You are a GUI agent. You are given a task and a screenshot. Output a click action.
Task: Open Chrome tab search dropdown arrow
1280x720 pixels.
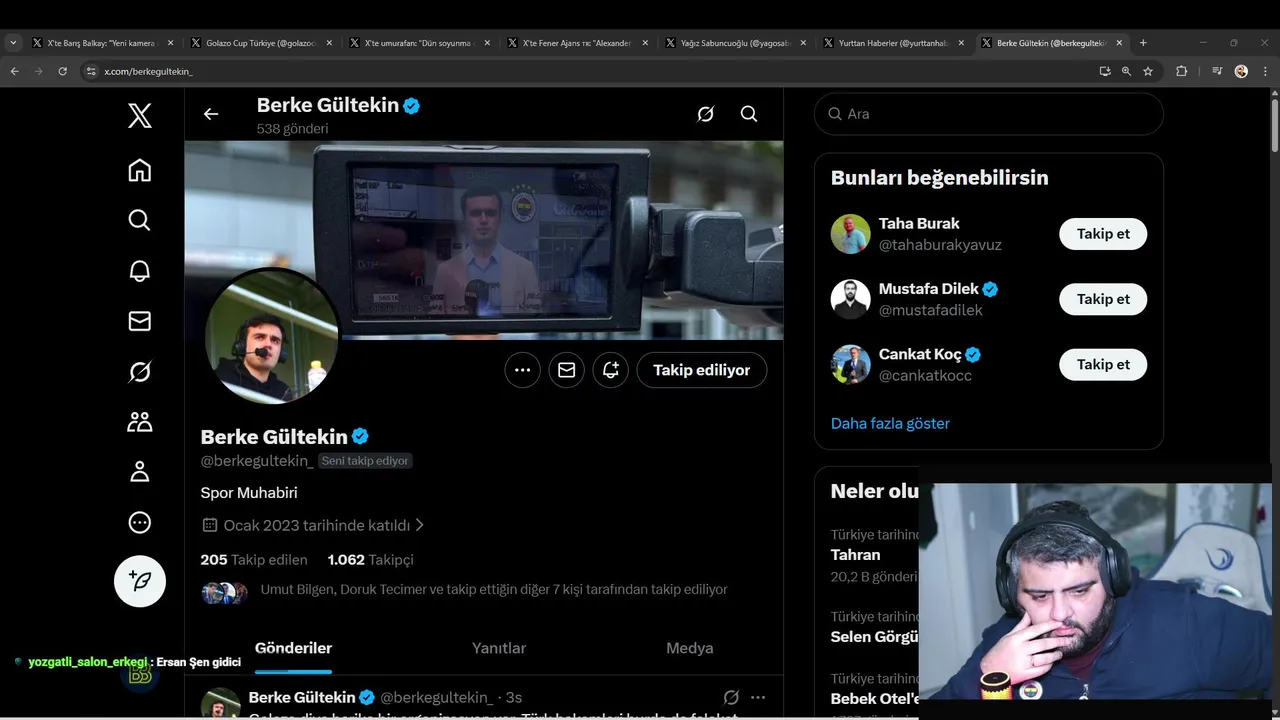(13, 43)
